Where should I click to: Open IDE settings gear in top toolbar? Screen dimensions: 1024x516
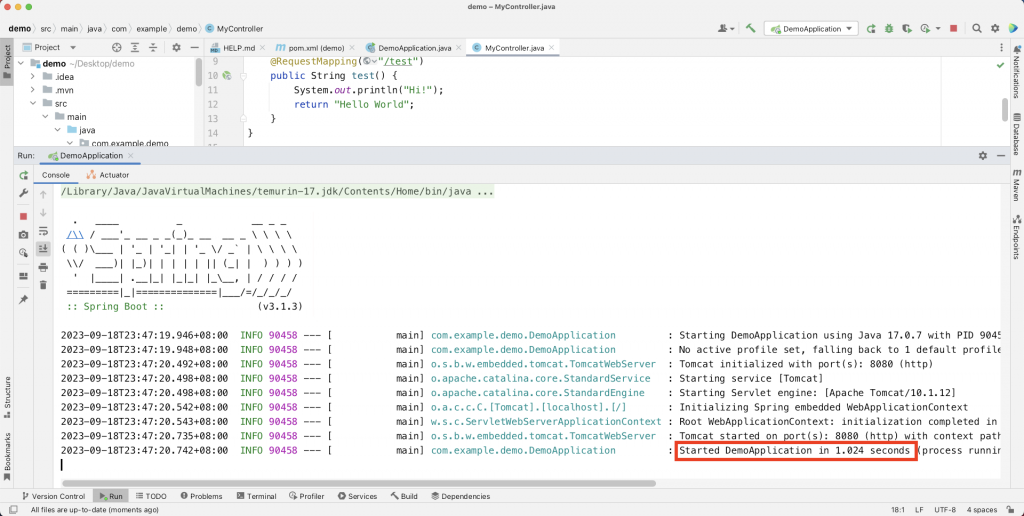point(995,29)
